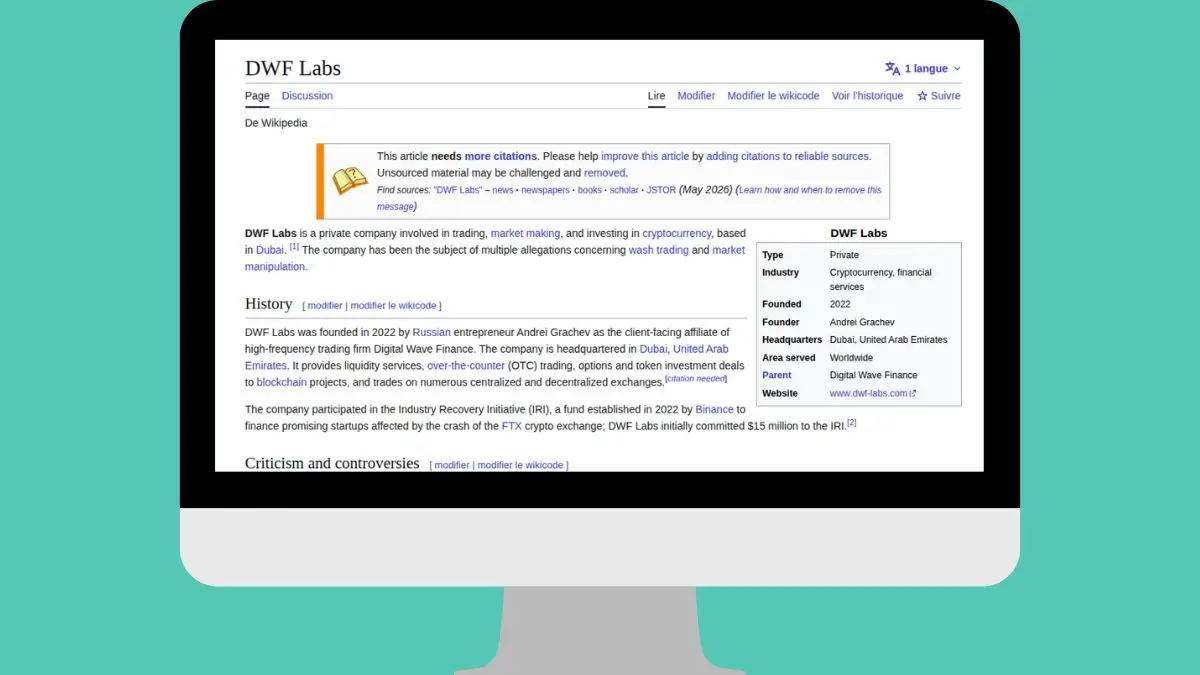
Task: Open the 'Voir l'historique' tab
Action: pyautogui.click(x=867, y=96)
